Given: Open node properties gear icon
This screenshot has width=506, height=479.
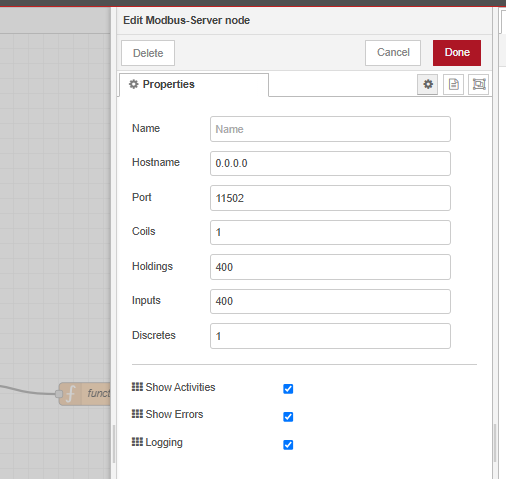Looking at the screenshot, I should click(427, 84).
